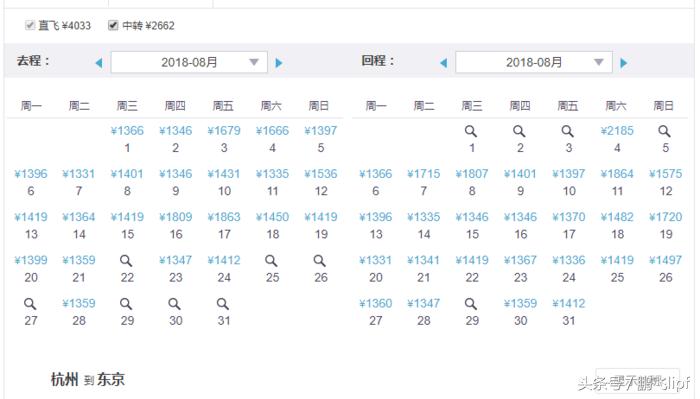Select return August 20 at ¥1331
700x399 pixels.
click(x=375, y=260)
